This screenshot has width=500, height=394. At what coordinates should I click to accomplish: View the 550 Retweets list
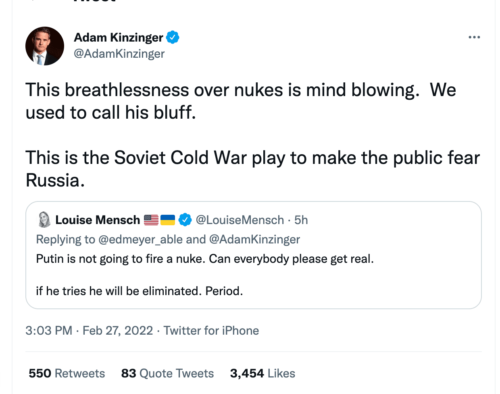pyautogui.click(x=67, y=373)
